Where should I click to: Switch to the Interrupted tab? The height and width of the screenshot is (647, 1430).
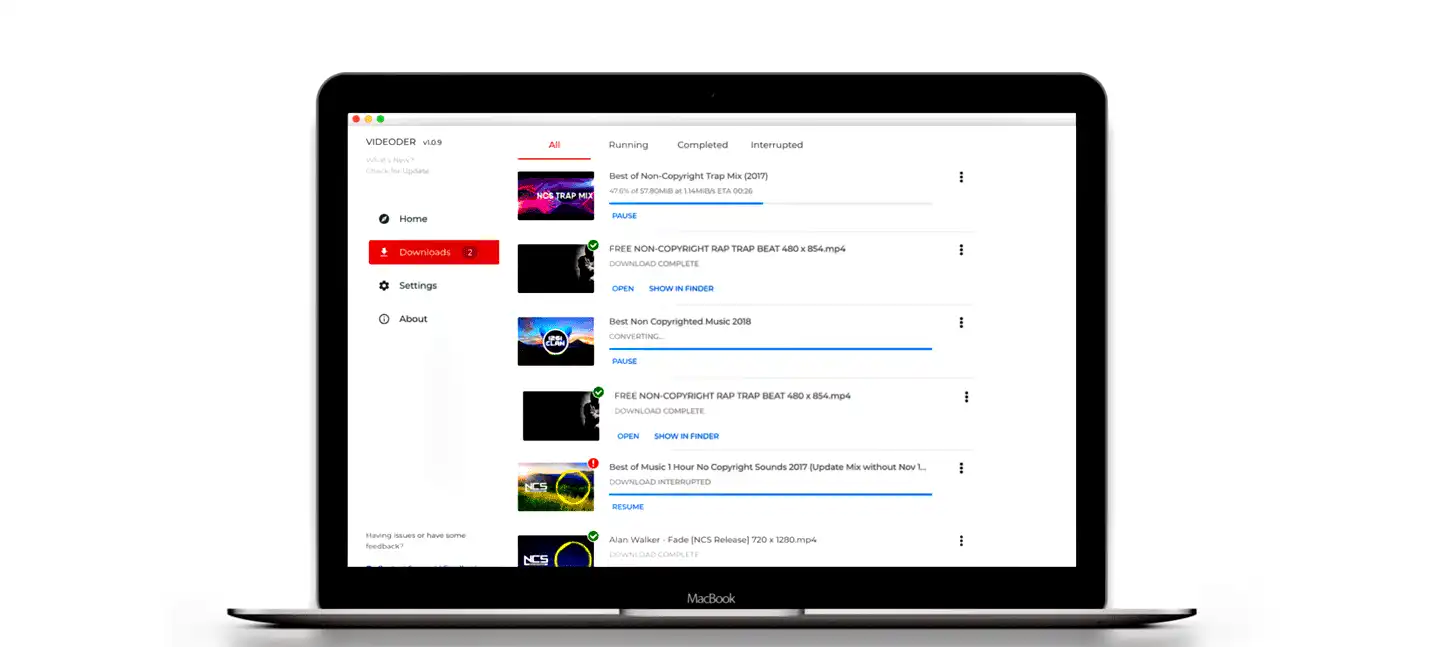[x=777, y=145]
